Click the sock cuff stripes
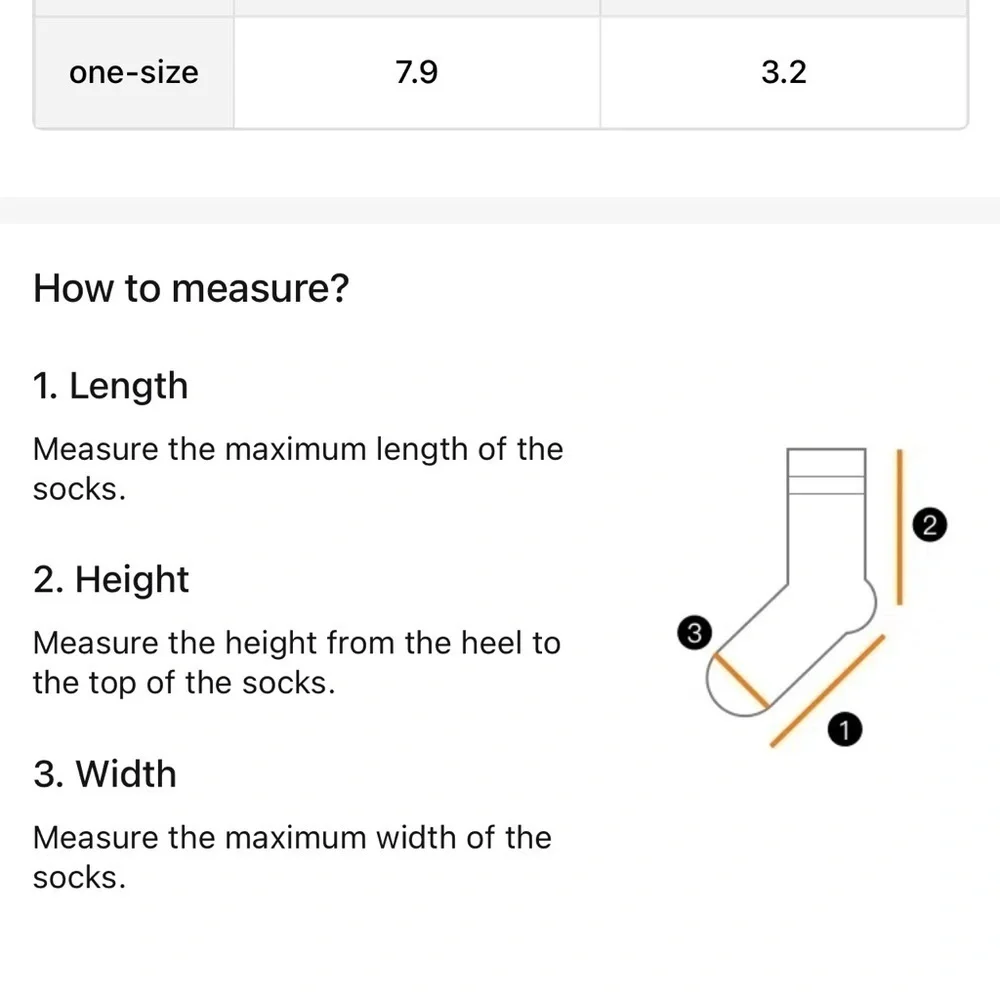Viewport: 1000px width, 1000px height. coord(826,484)
